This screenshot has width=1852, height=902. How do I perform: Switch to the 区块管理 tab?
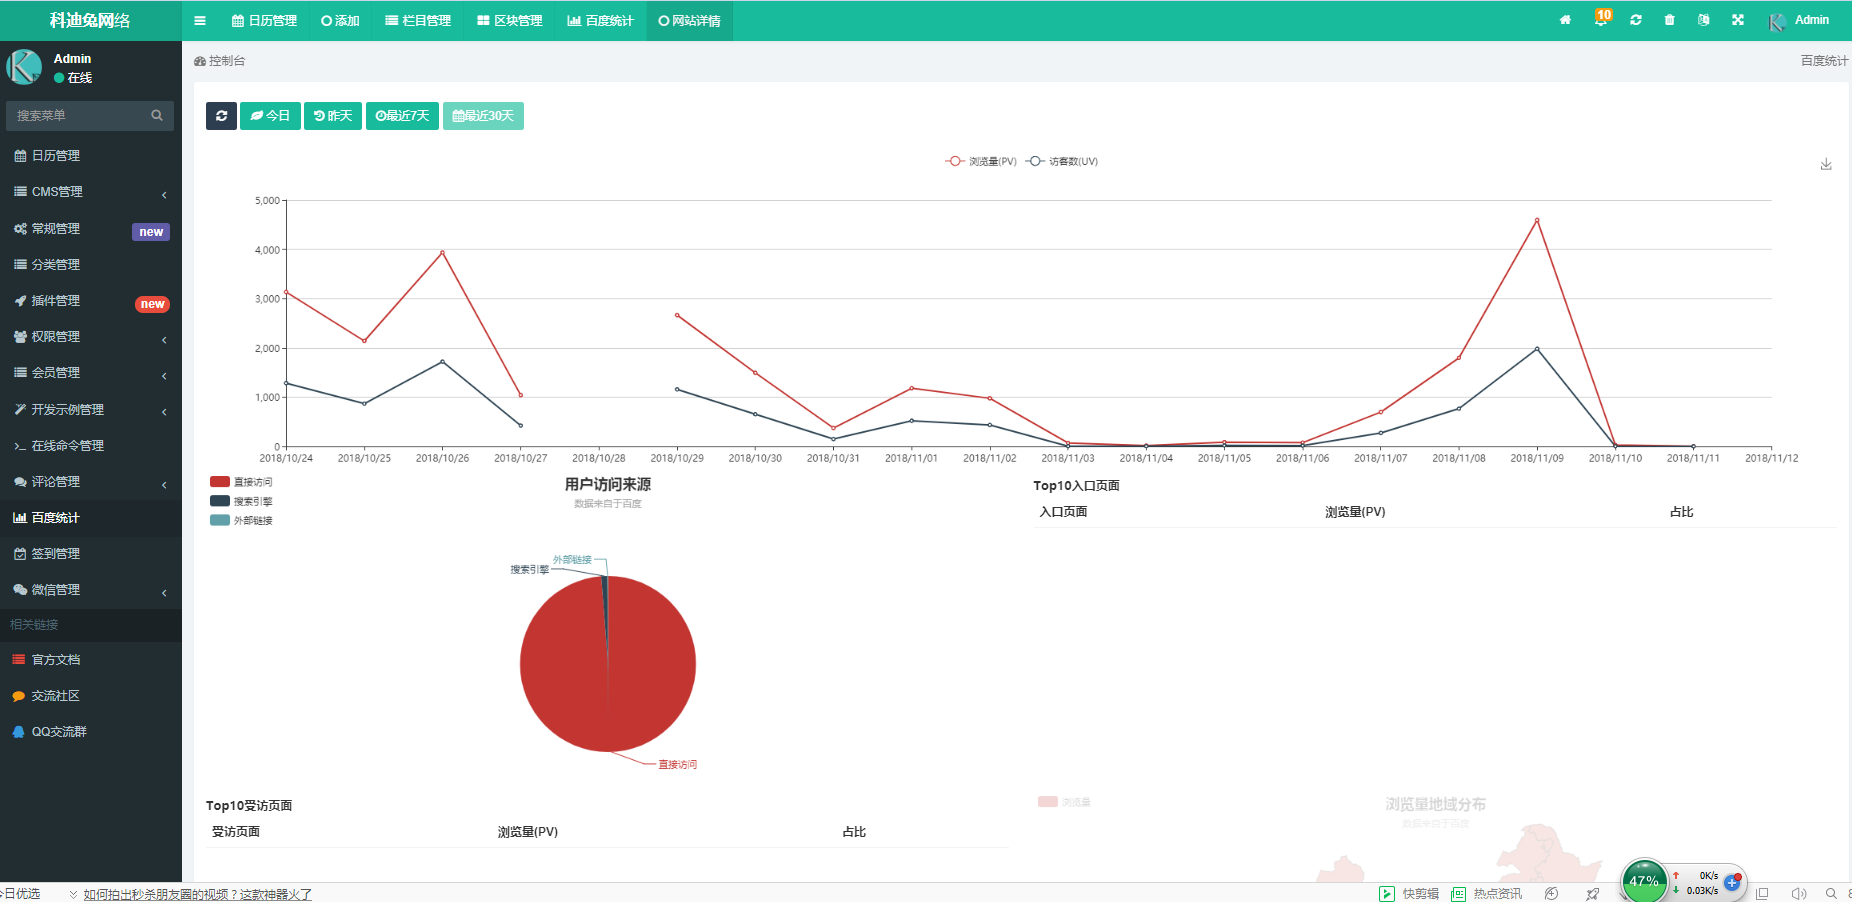click(509, 21)
